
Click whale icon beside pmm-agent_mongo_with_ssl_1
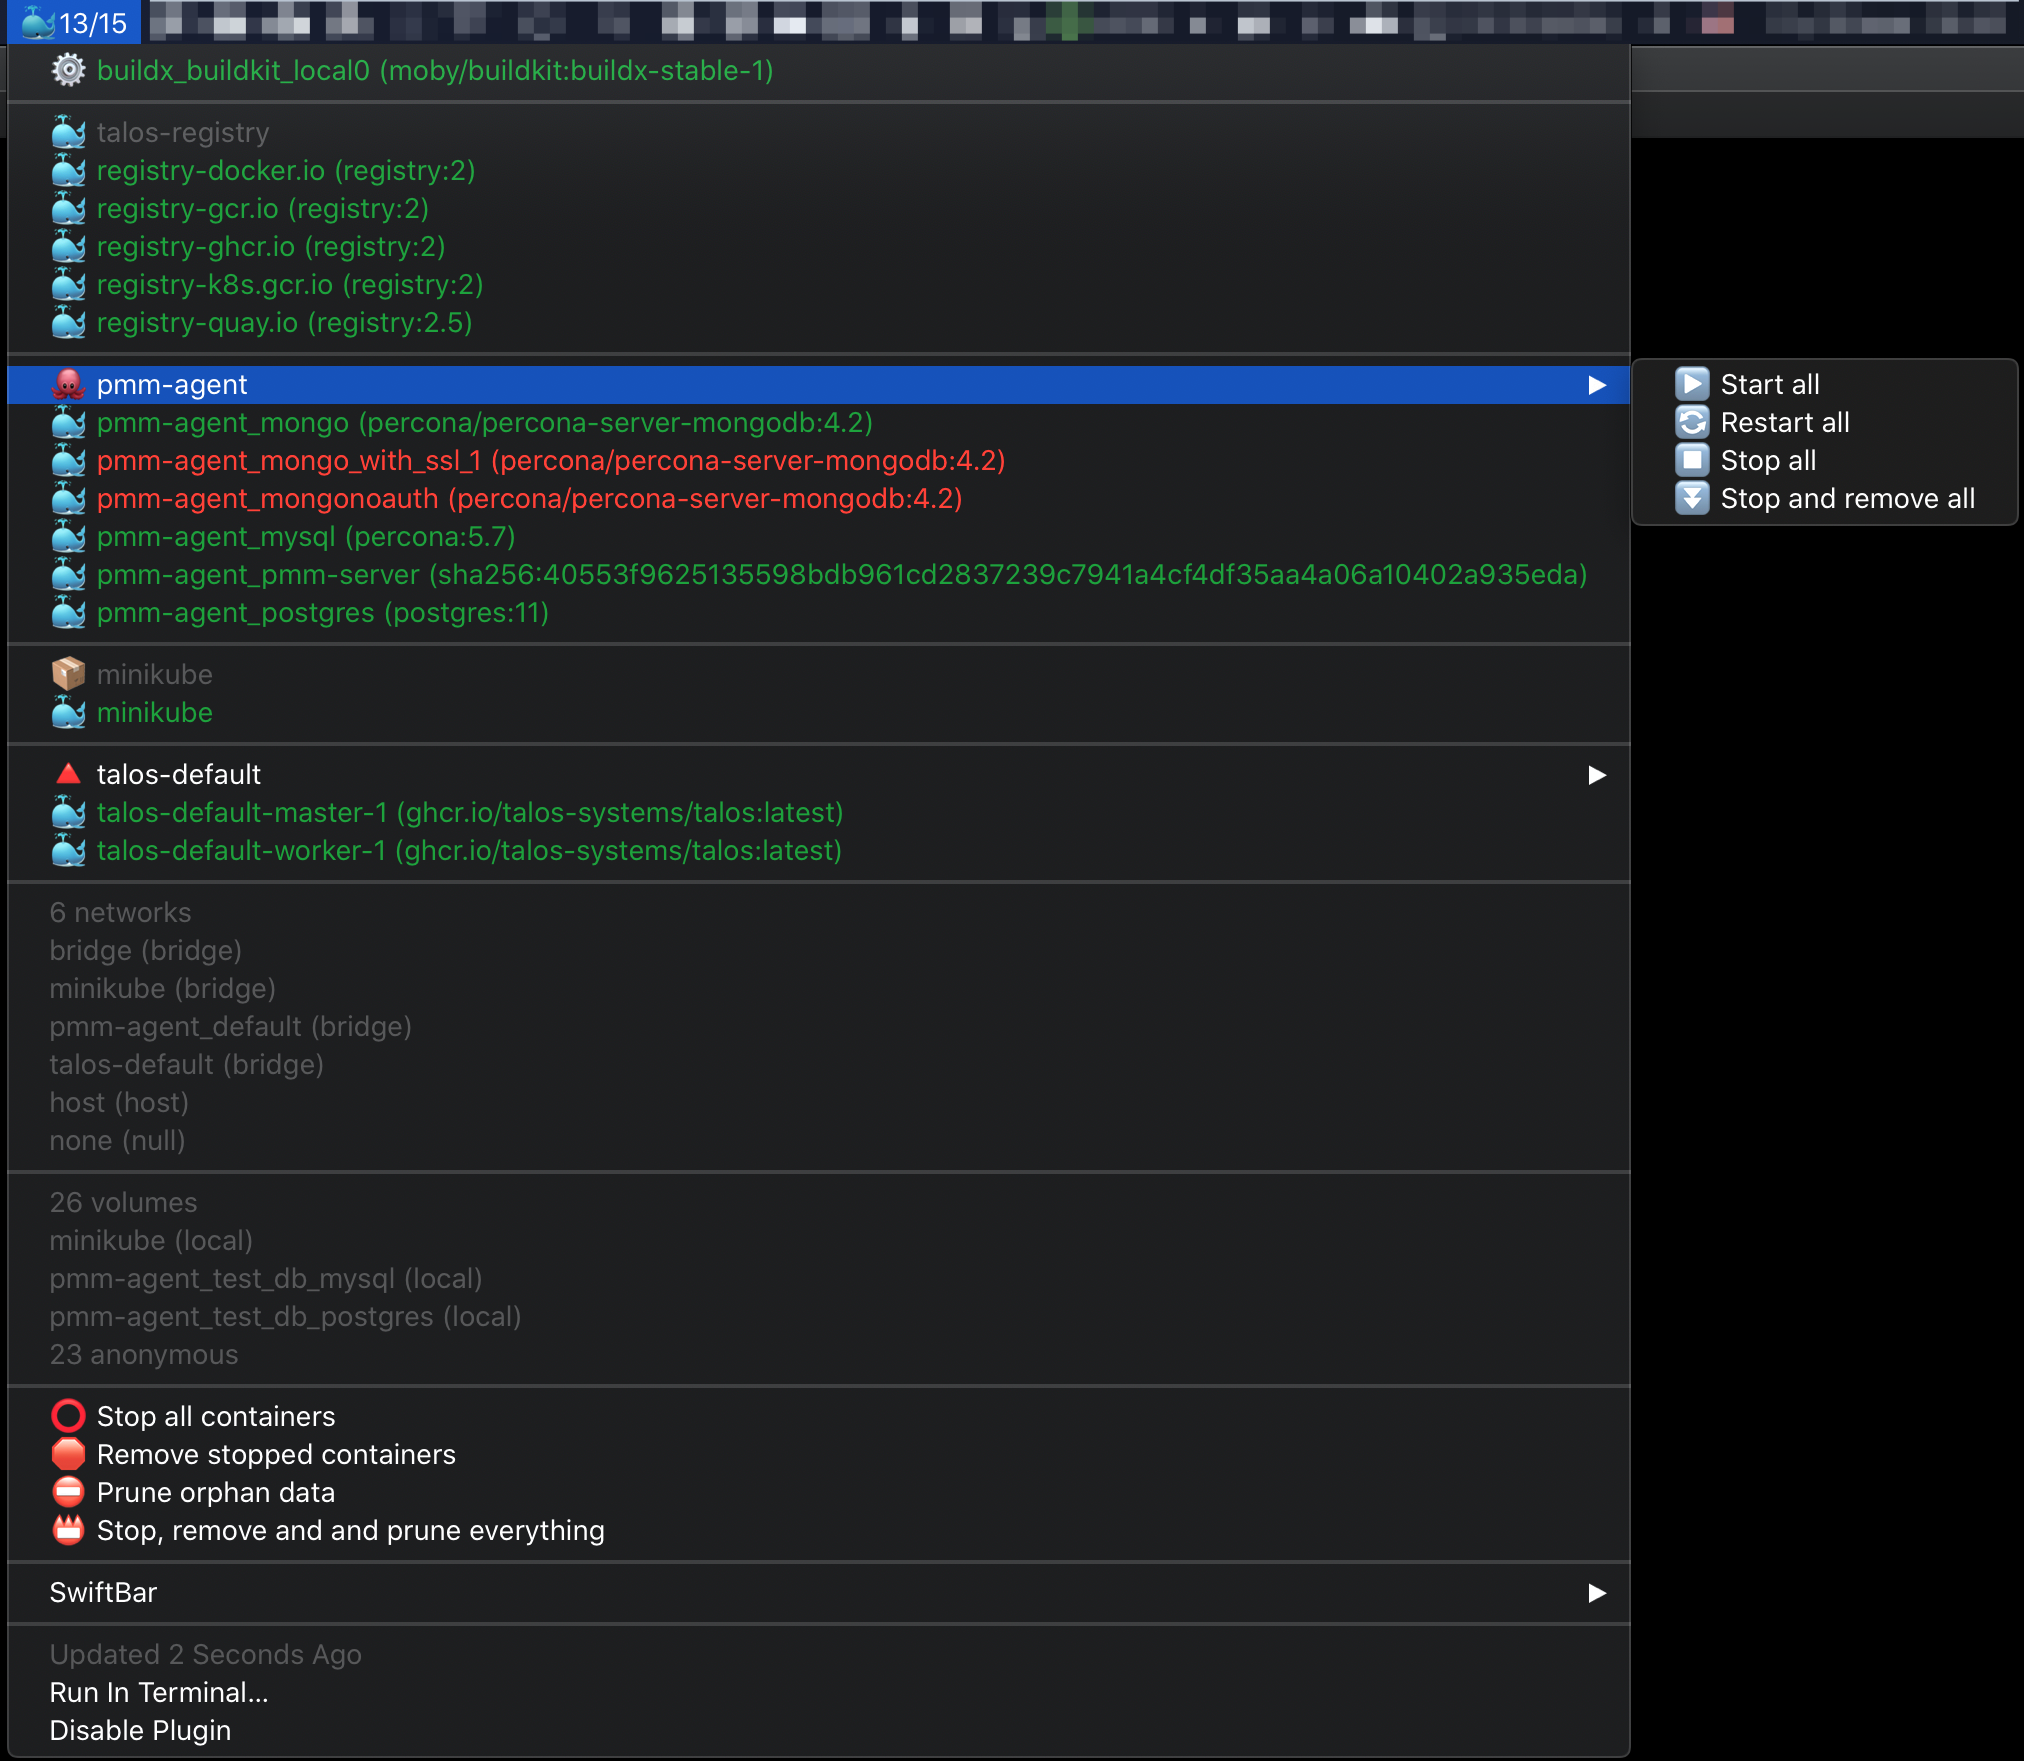(68, 461)
